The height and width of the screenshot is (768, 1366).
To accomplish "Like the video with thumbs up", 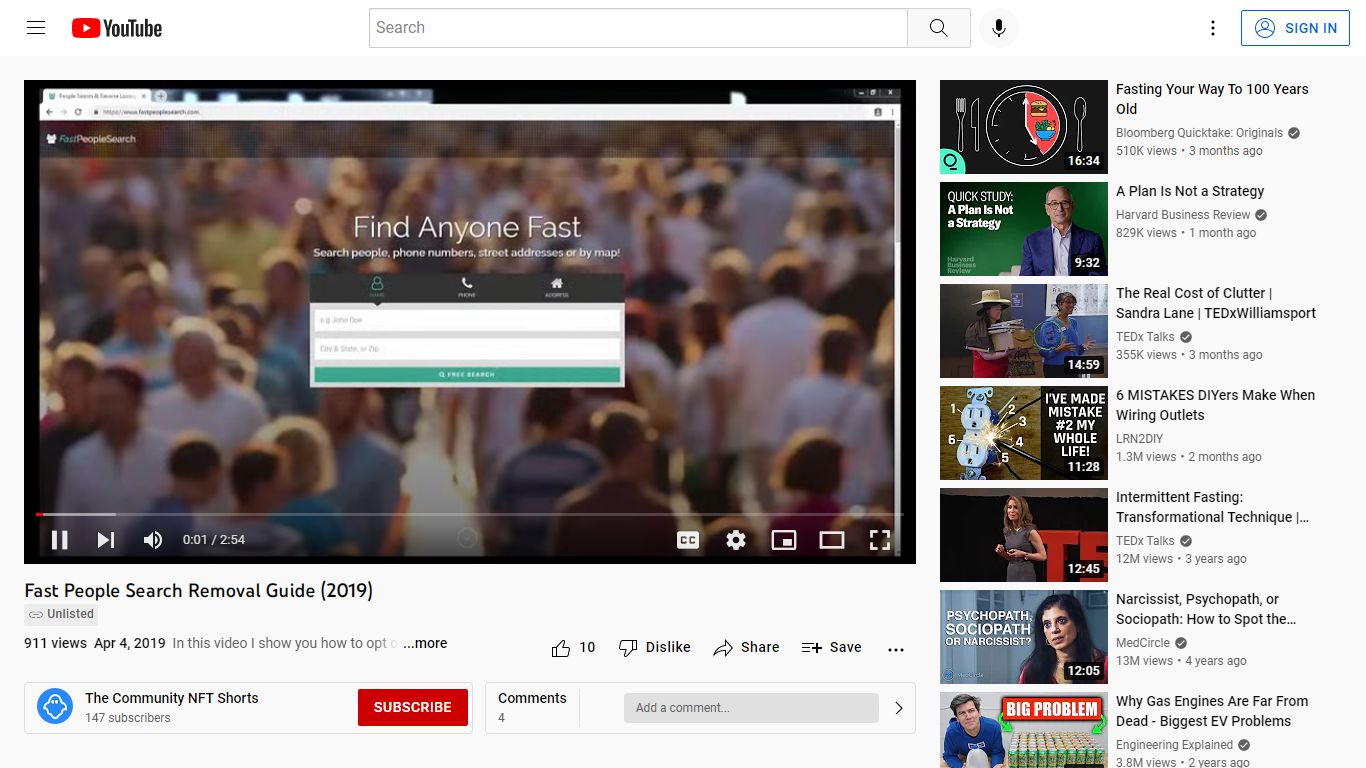I will coord(561,648).
